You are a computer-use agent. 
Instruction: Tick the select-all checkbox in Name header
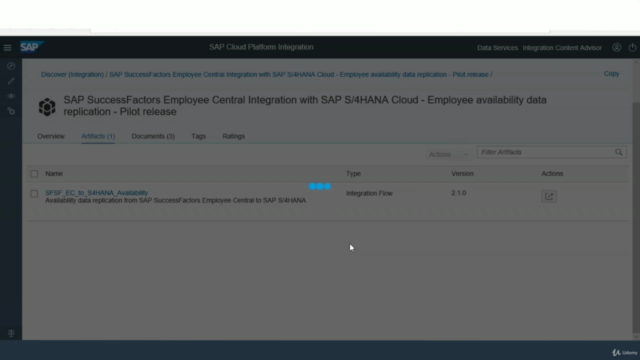point(34,174)
